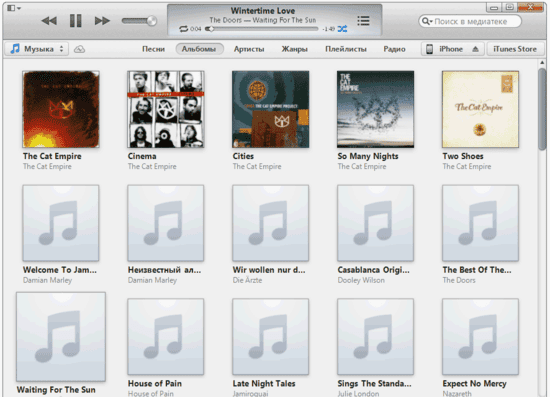
Task: Select the House of Pain album art
Action: click(166, 337)
